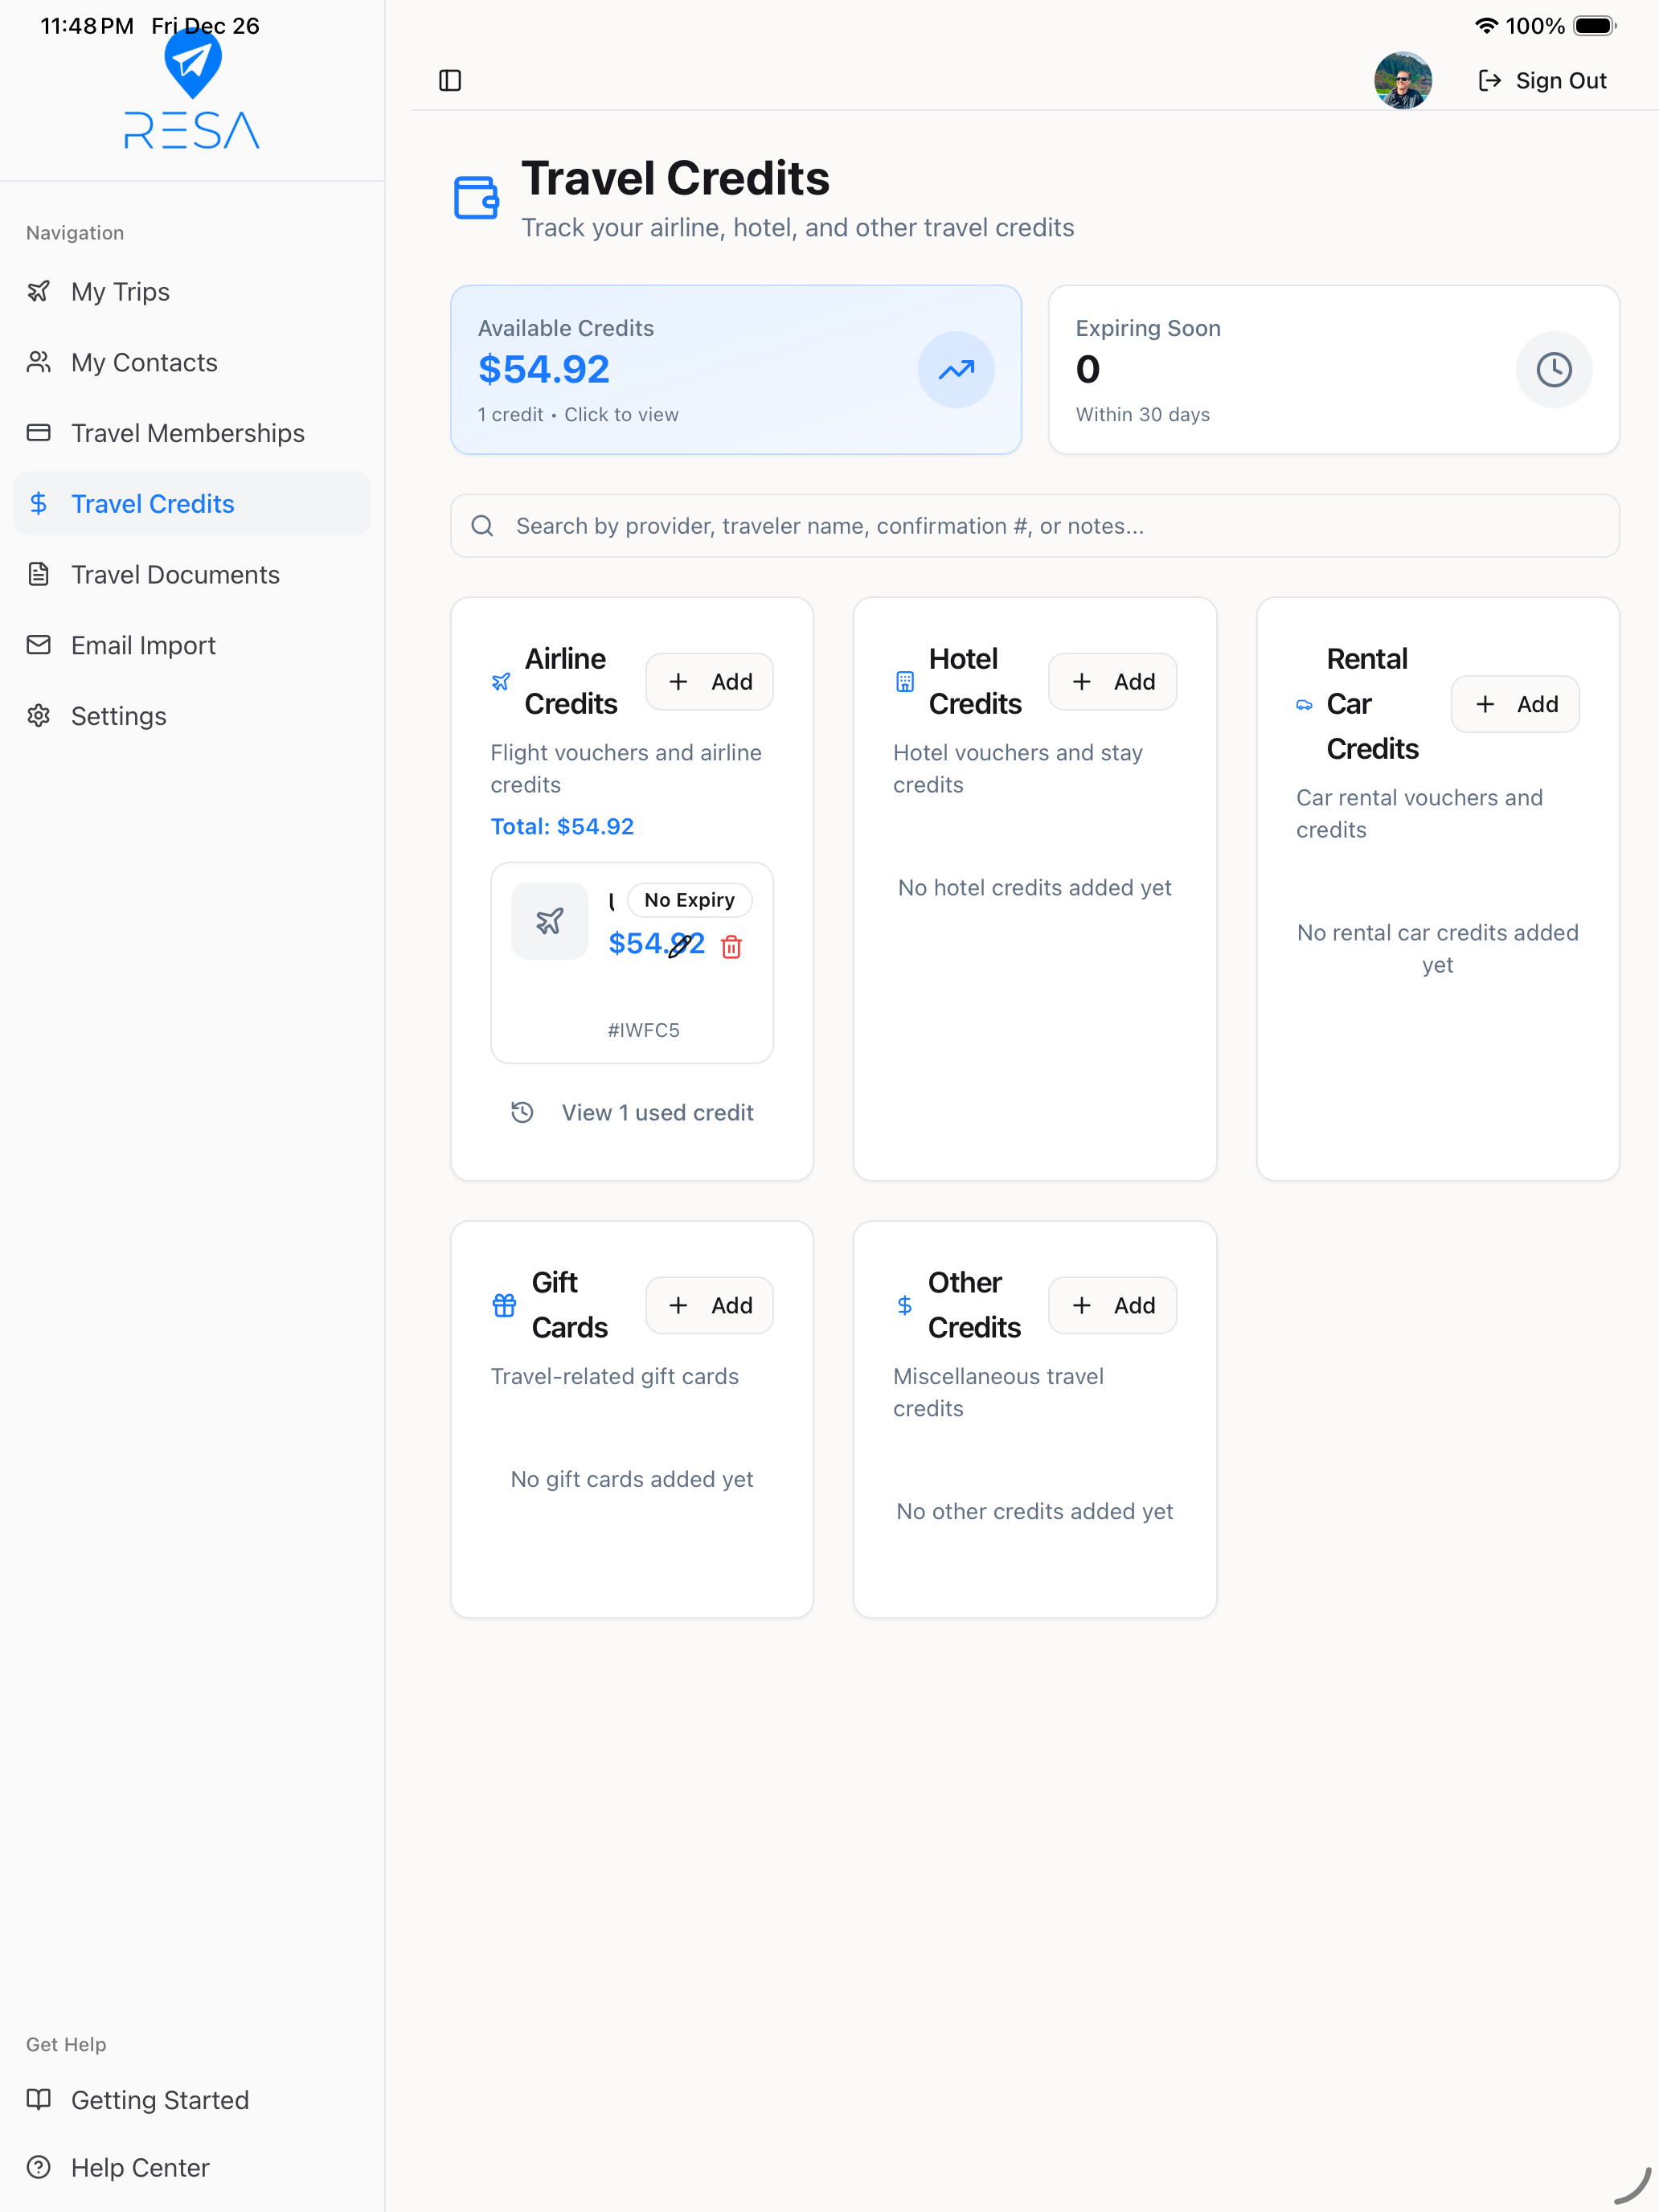1659x2212 pixels.
Task: Add a new gift card
Action: 710,1306
